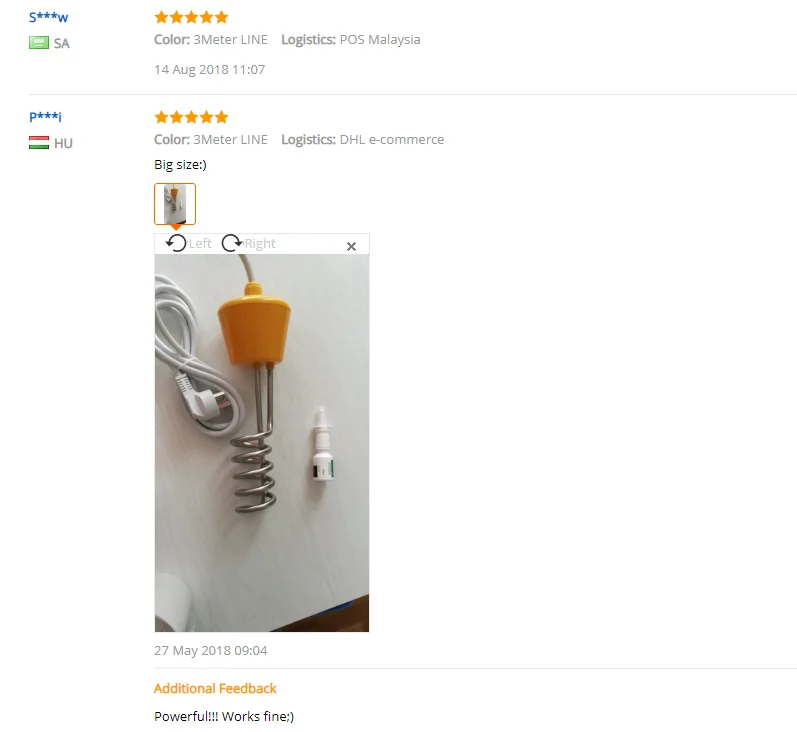The width and height of the screenshot is (797, 732).
Task: Click the 'Big size:)' review text
Action: pyautogui.click(x=180, y=165)
